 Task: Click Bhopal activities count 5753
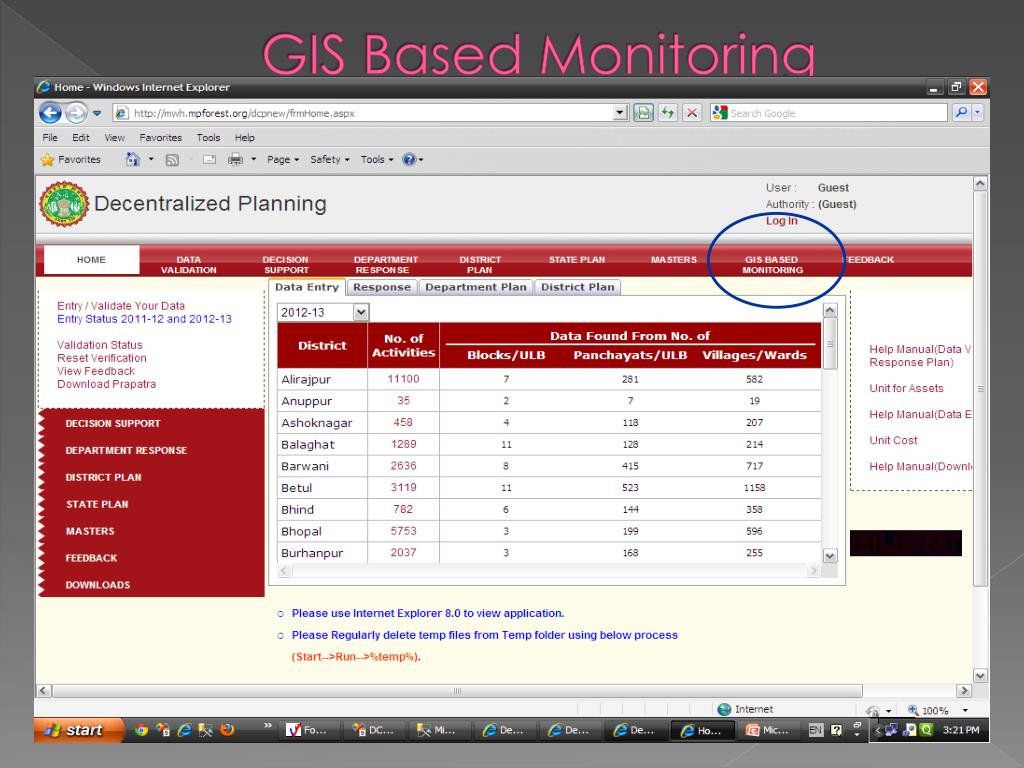click(404, 531)
